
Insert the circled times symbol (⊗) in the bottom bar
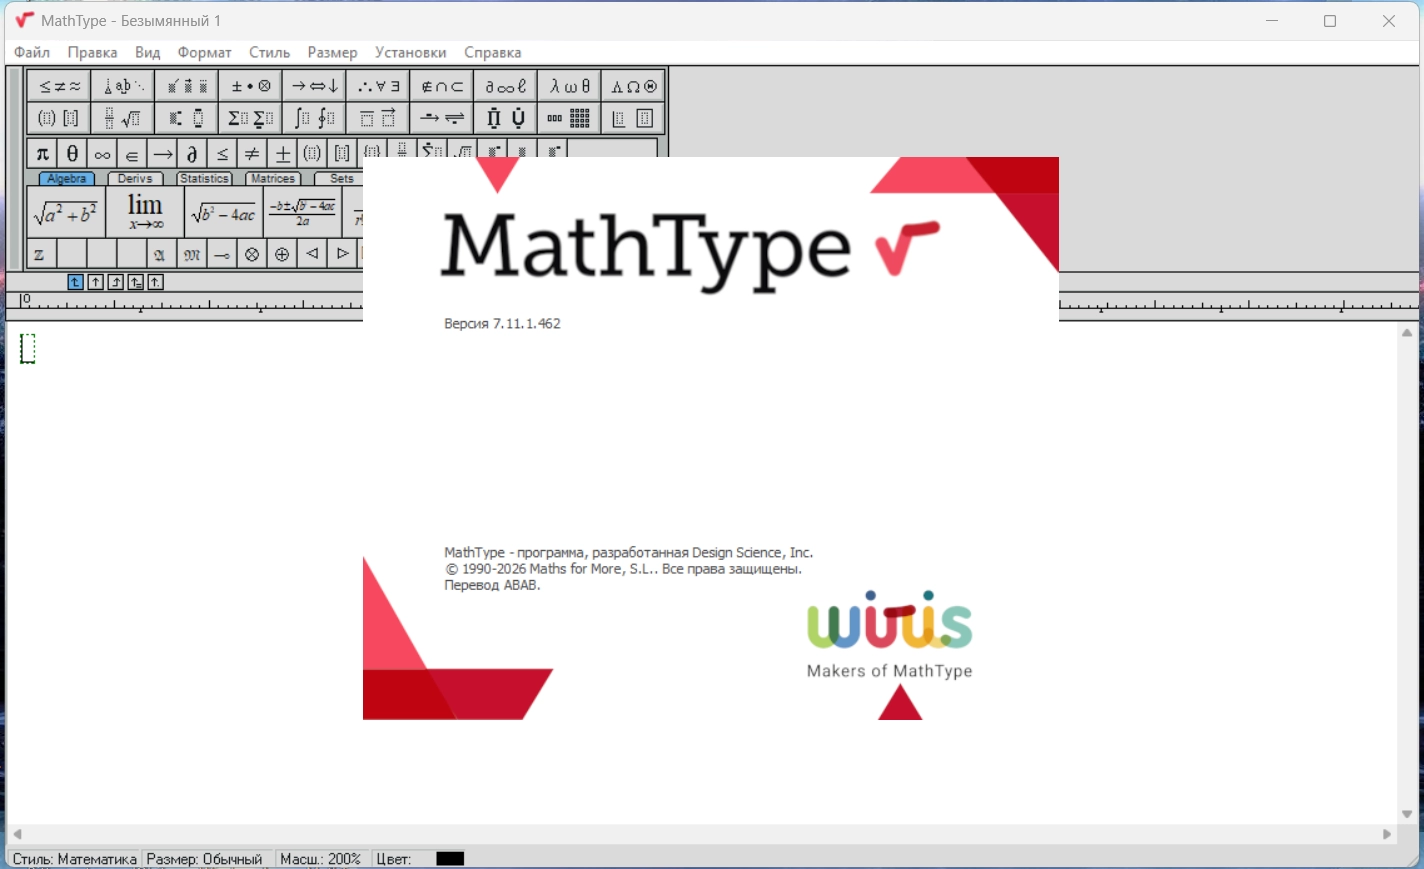252,254
